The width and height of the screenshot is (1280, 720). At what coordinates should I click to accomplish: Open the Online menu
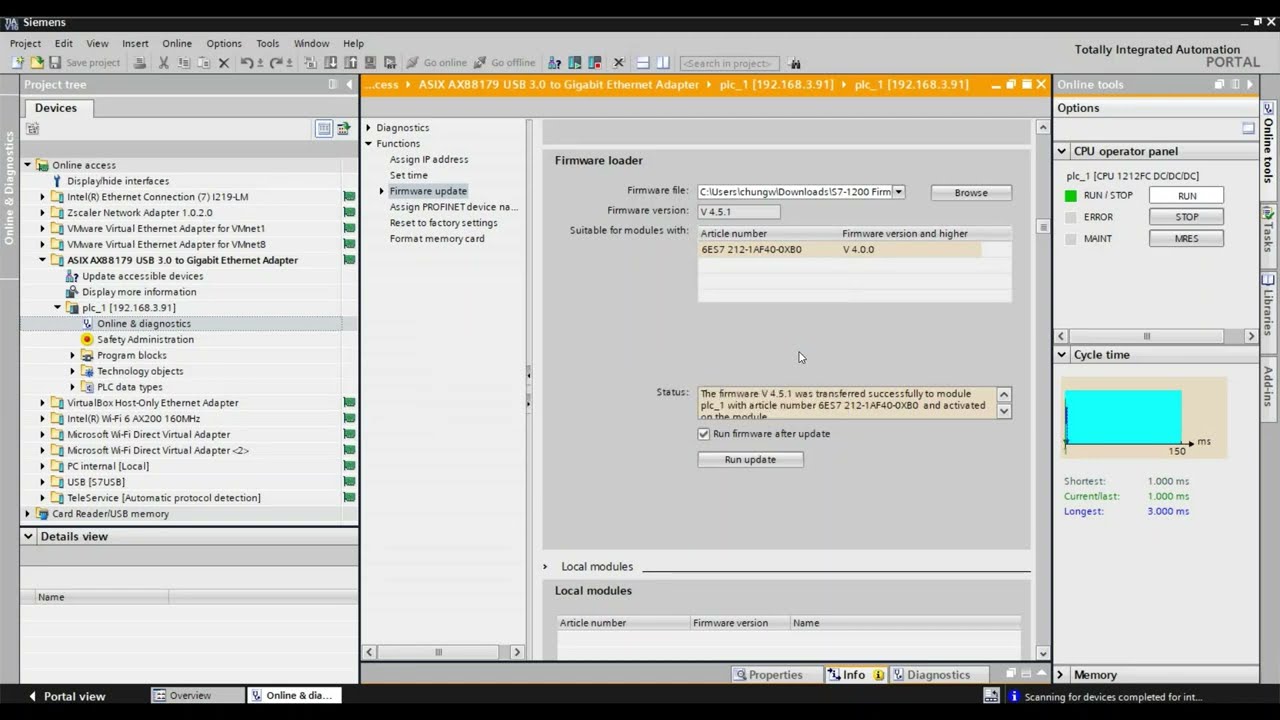177,43
